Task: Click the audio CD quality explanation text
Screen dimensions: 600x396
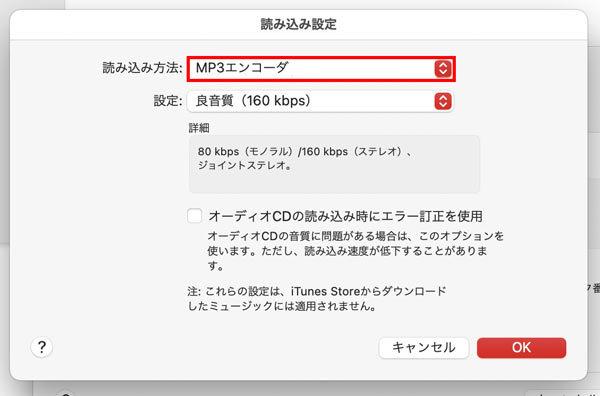Action: click(x=355, y=251)
